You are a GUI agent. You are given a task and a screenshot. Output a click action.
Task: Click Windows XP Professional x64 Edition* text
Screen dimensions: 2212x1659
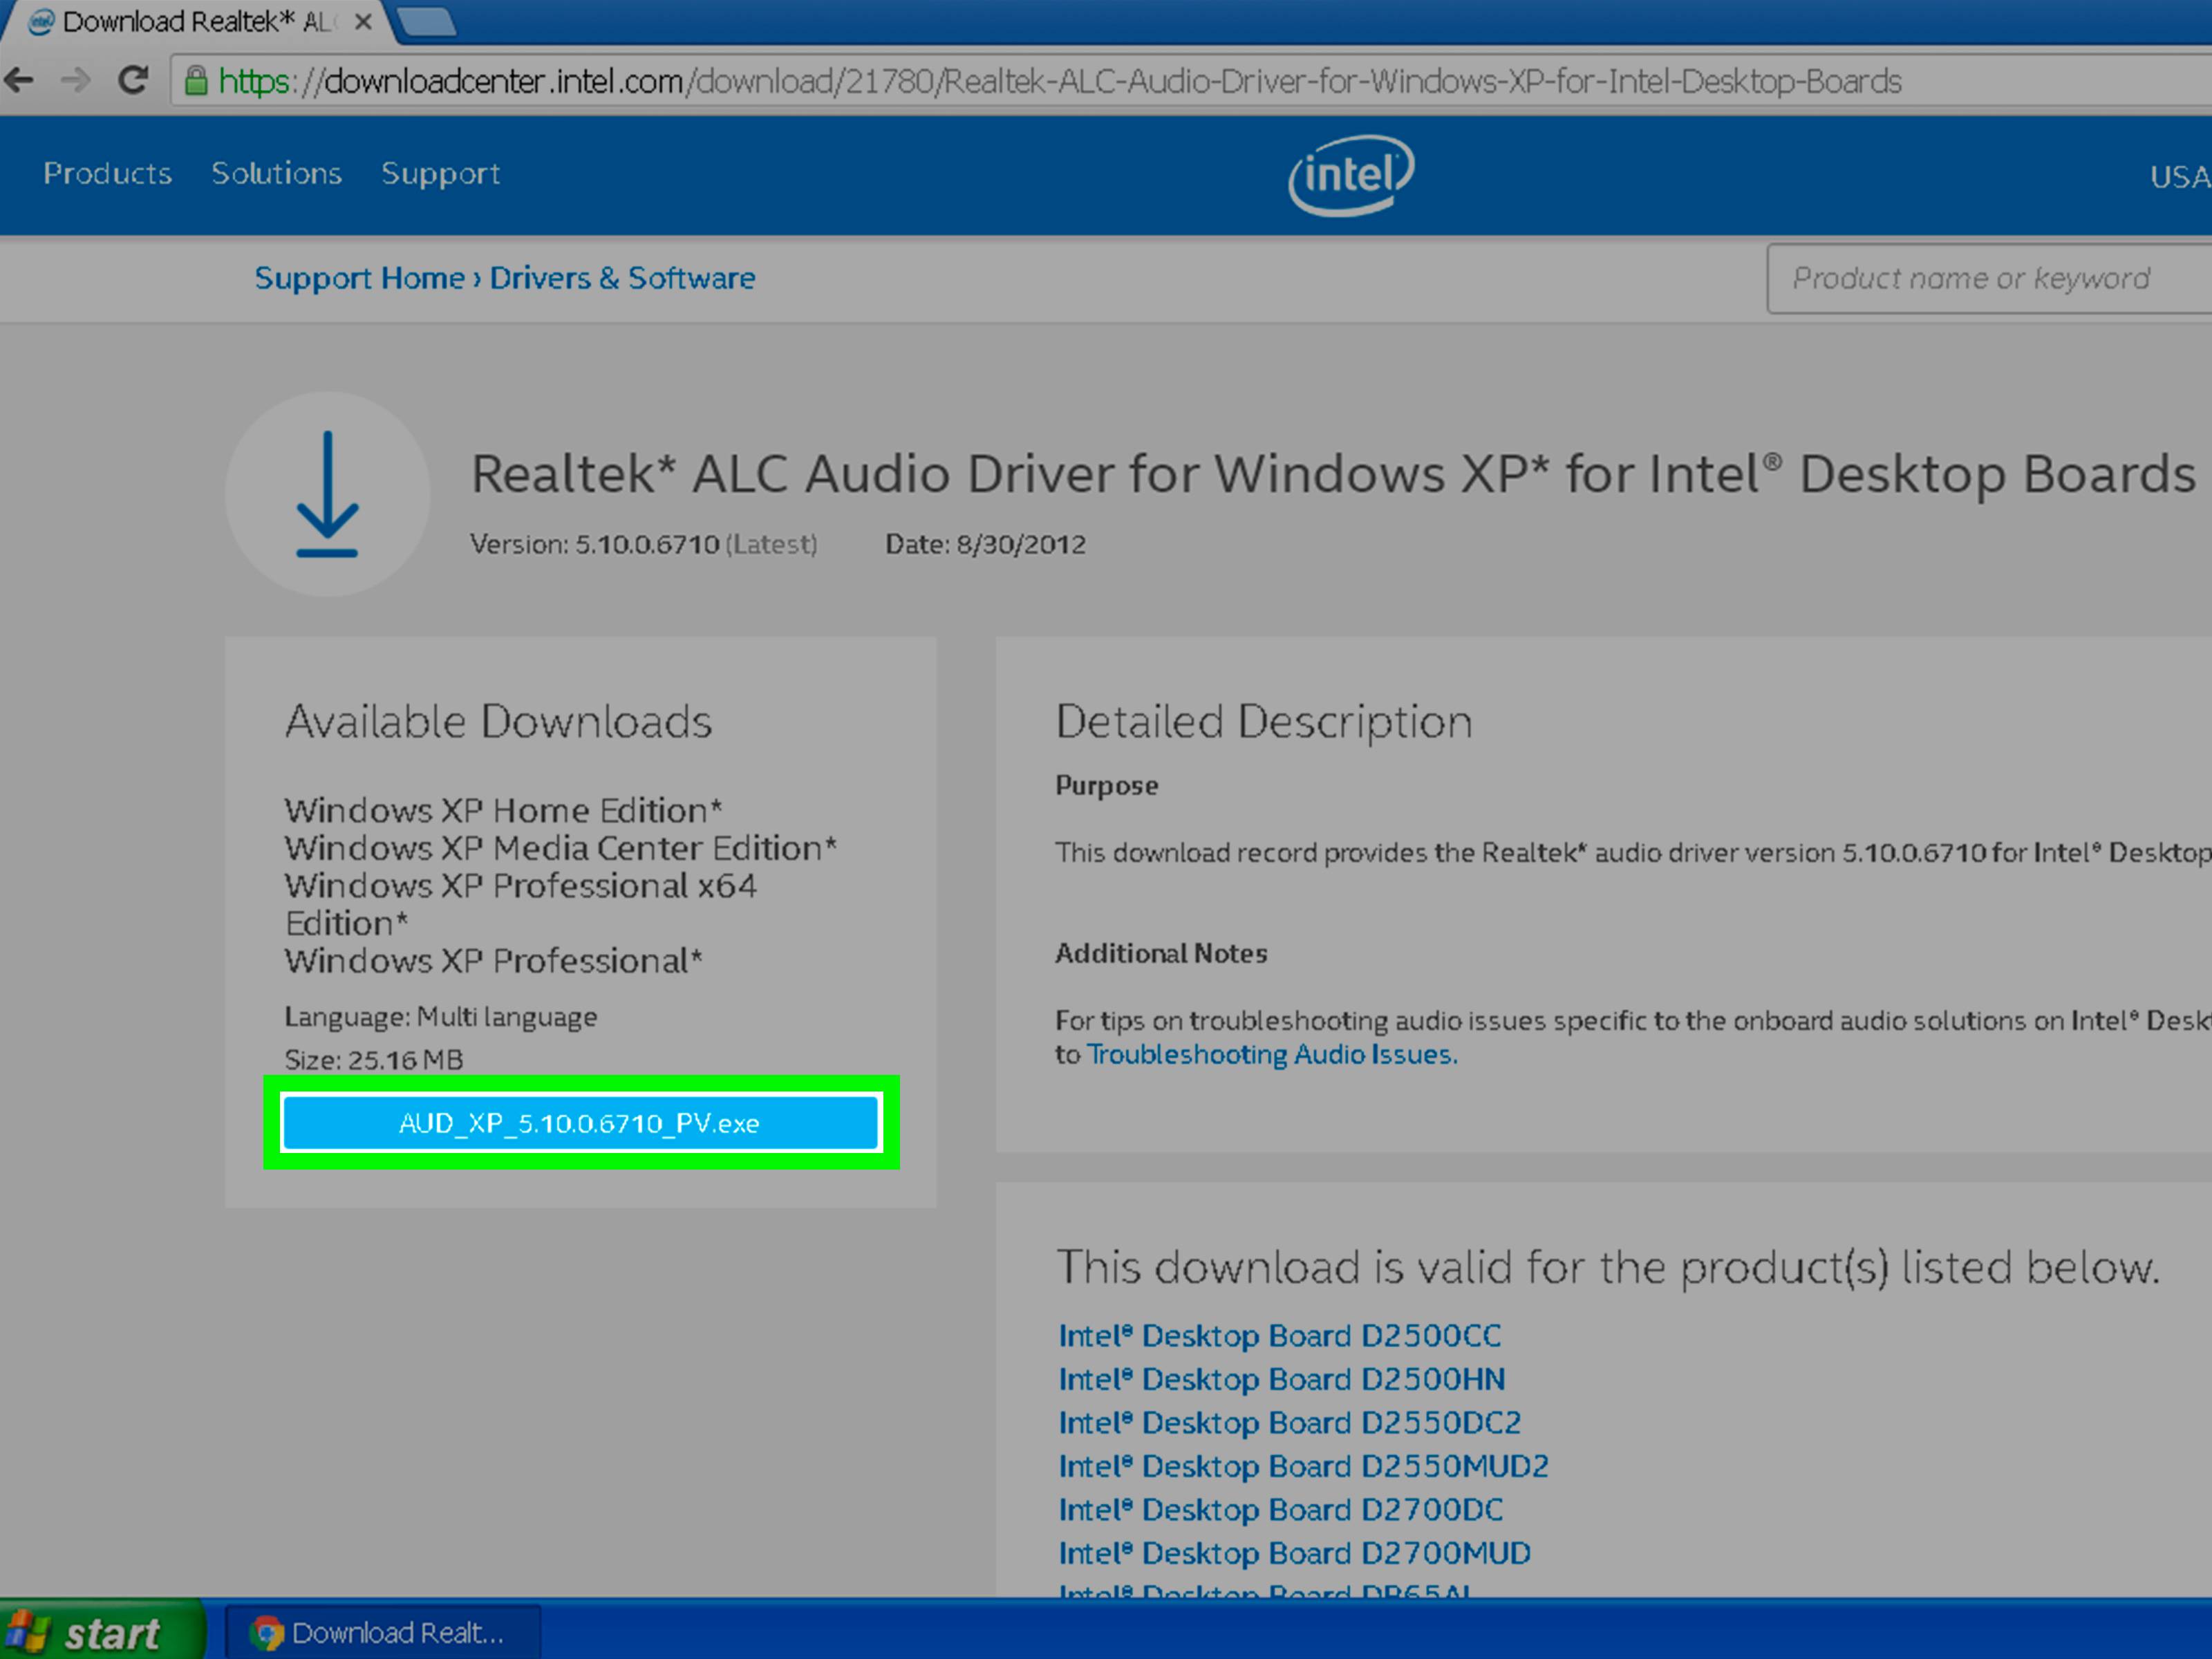[x=520, y=904]
